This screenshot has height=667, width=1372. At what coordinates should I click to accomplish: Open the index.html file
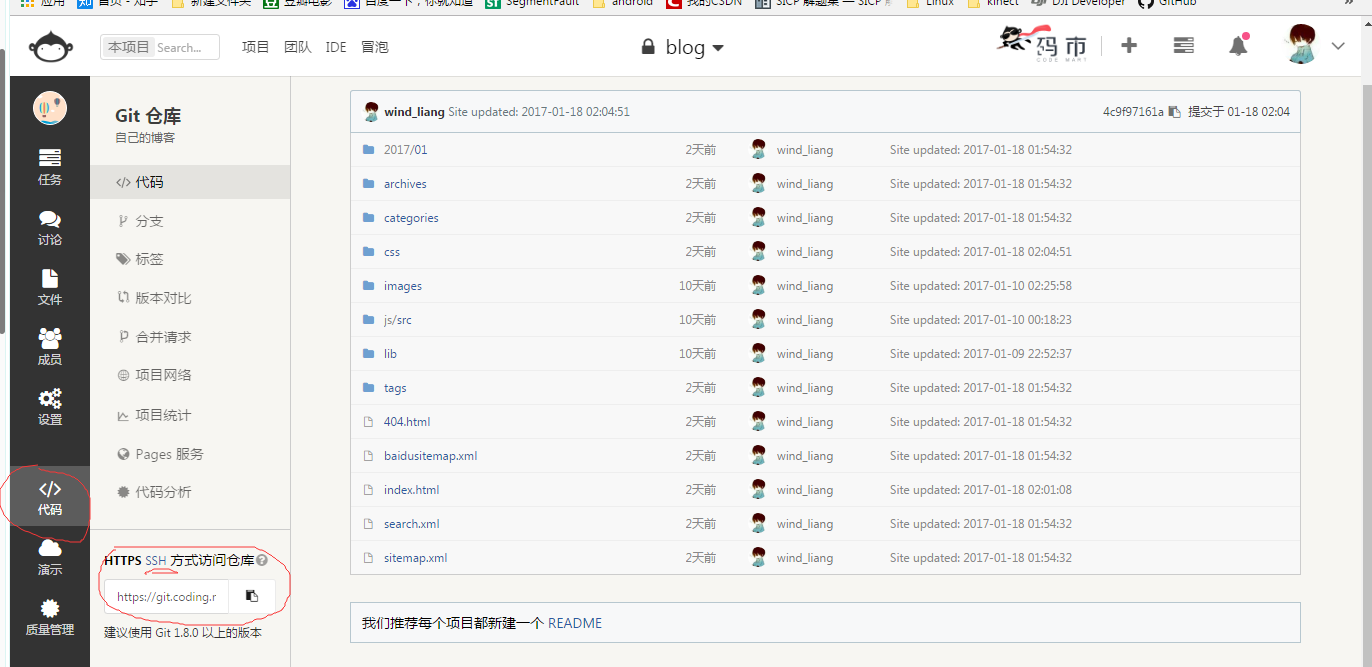(411, 490)
